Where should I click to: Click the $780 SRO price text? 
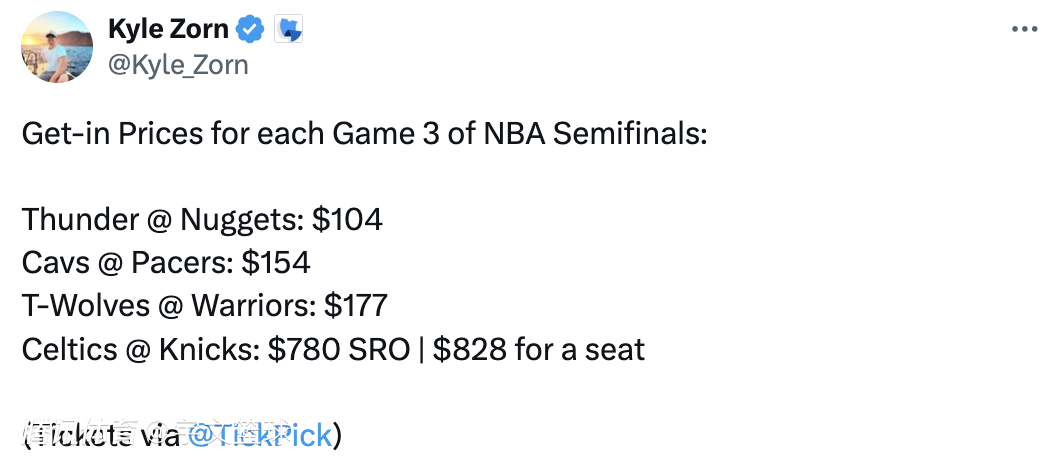click(339, 349)
